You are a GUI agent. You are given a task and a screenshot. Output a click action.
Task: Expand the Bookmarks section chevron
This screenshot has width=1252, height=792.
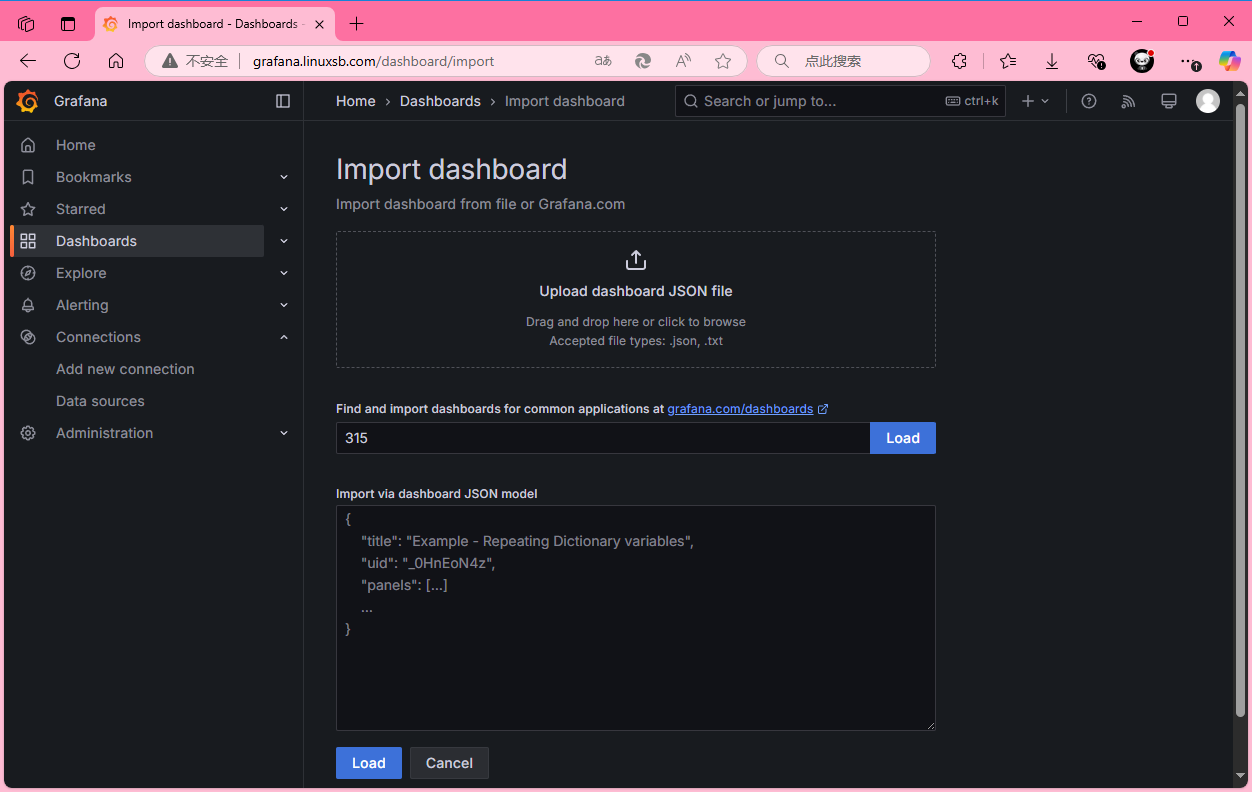coord(284,177)
